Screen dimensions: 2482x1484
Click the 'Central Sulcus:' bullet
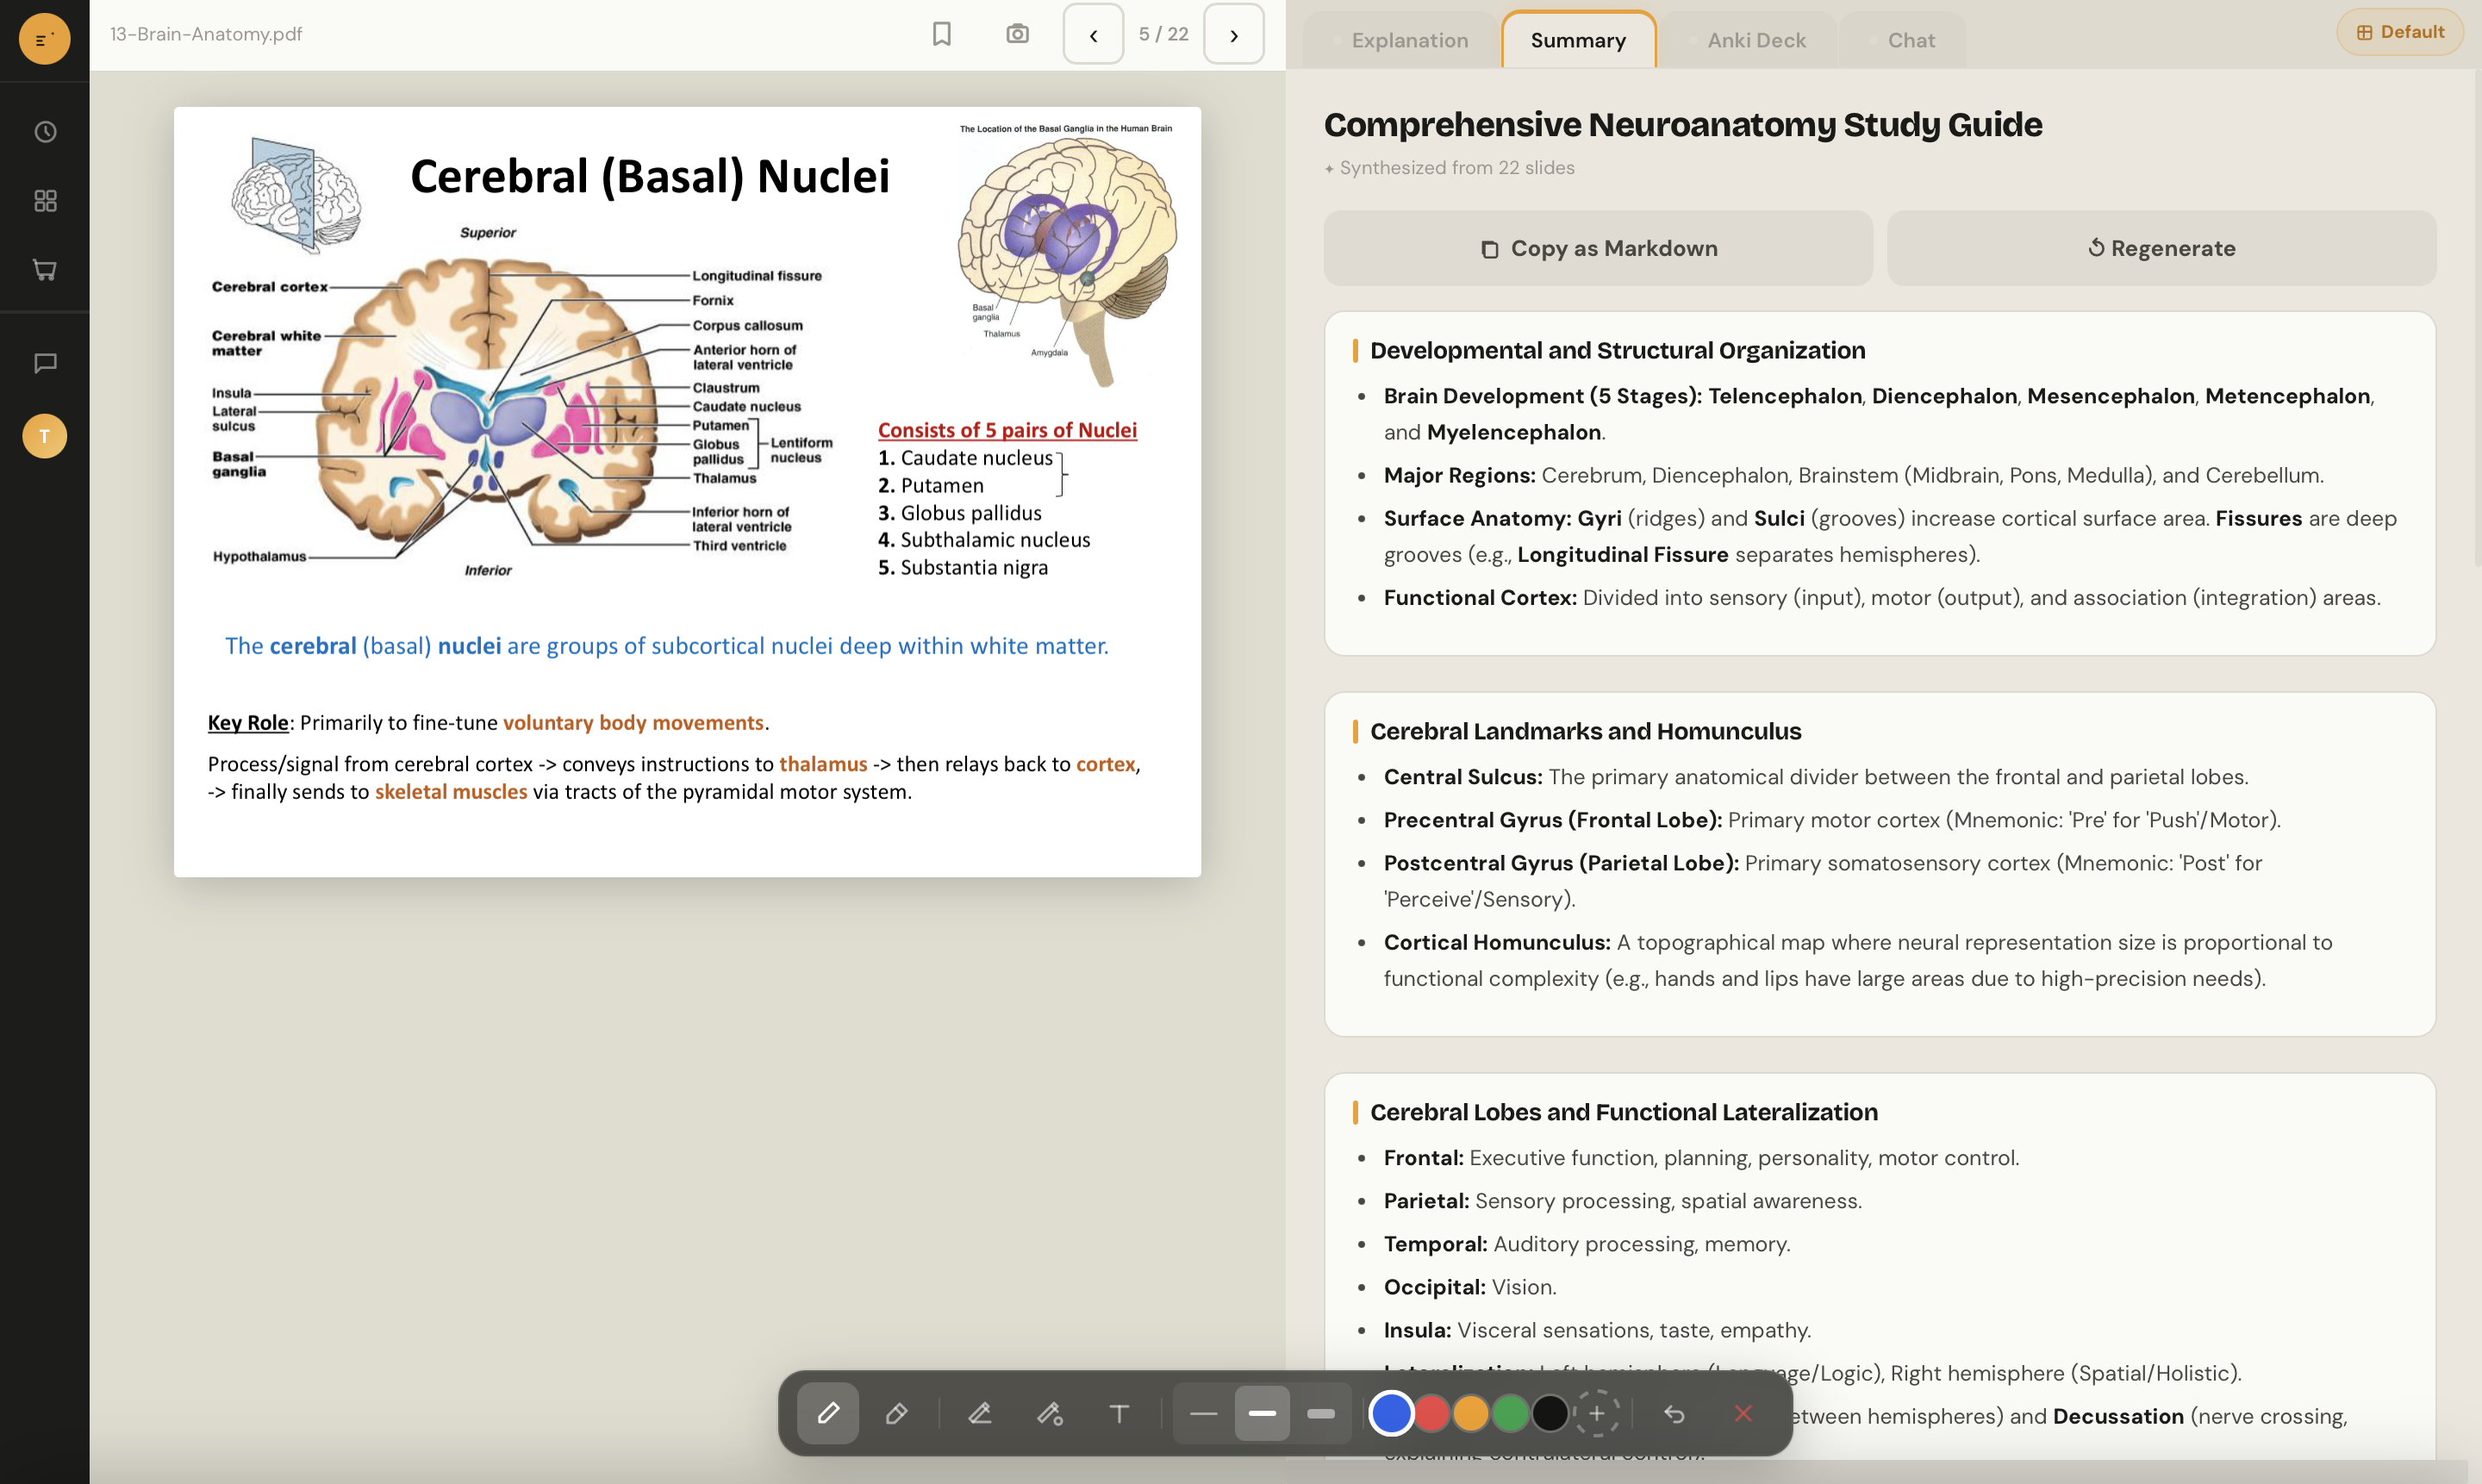[1815, 777]
